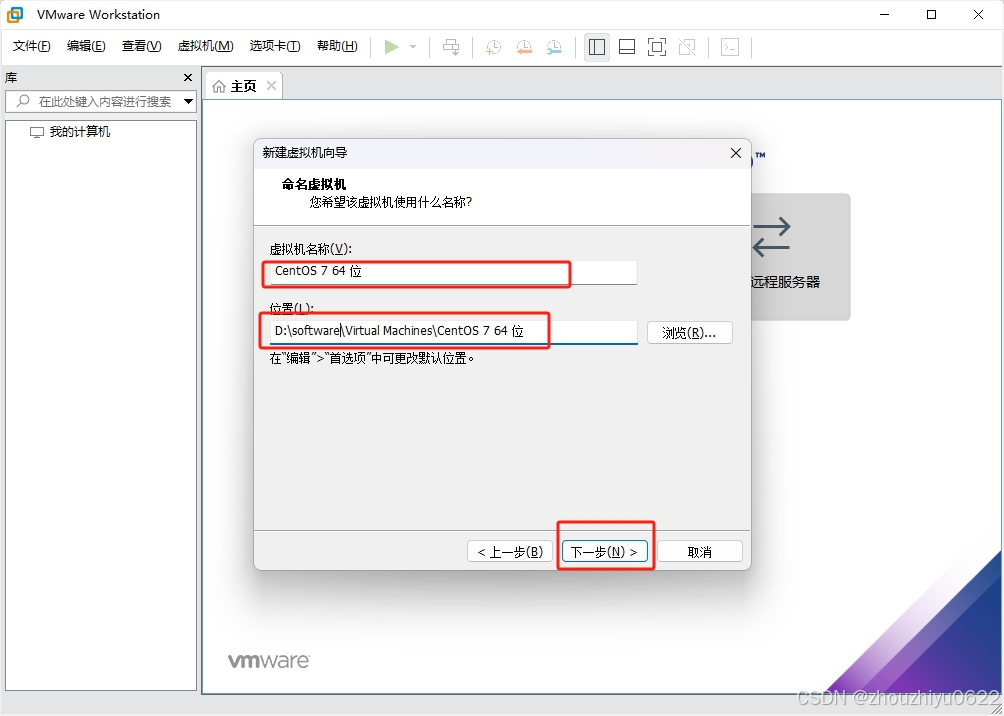
Task: Click the search magnifier icon in Library
Action: (23, 101)
